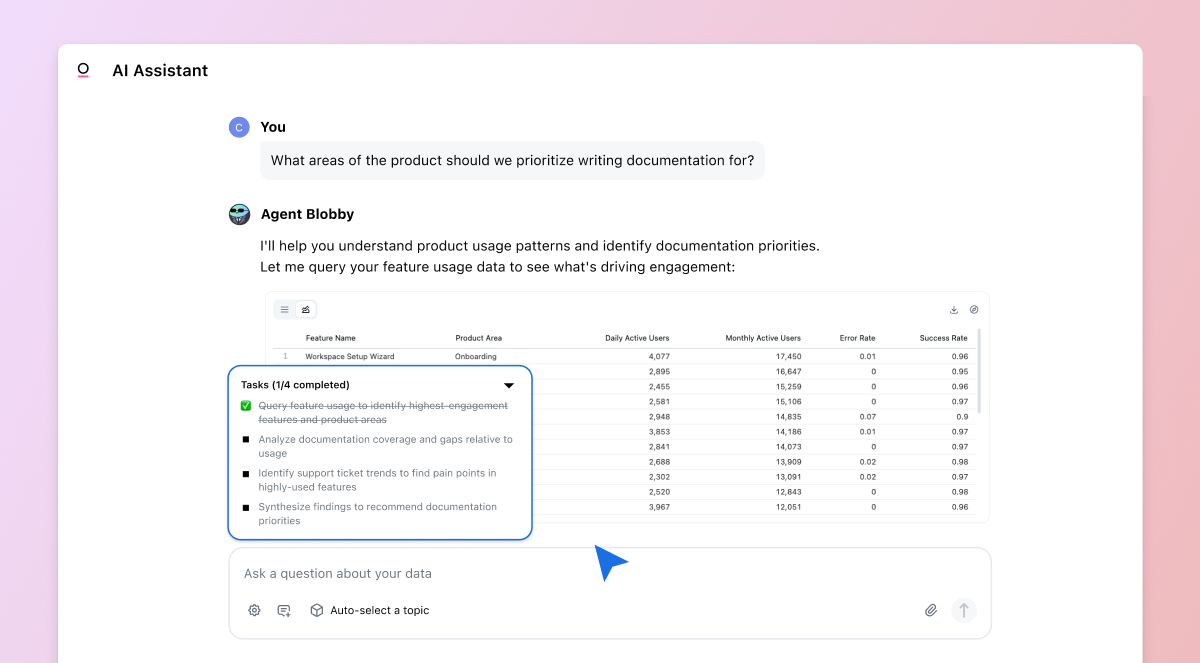1200x663 pixels.
Task: Click the Error Rate column header
Action: tap(857, 338)
